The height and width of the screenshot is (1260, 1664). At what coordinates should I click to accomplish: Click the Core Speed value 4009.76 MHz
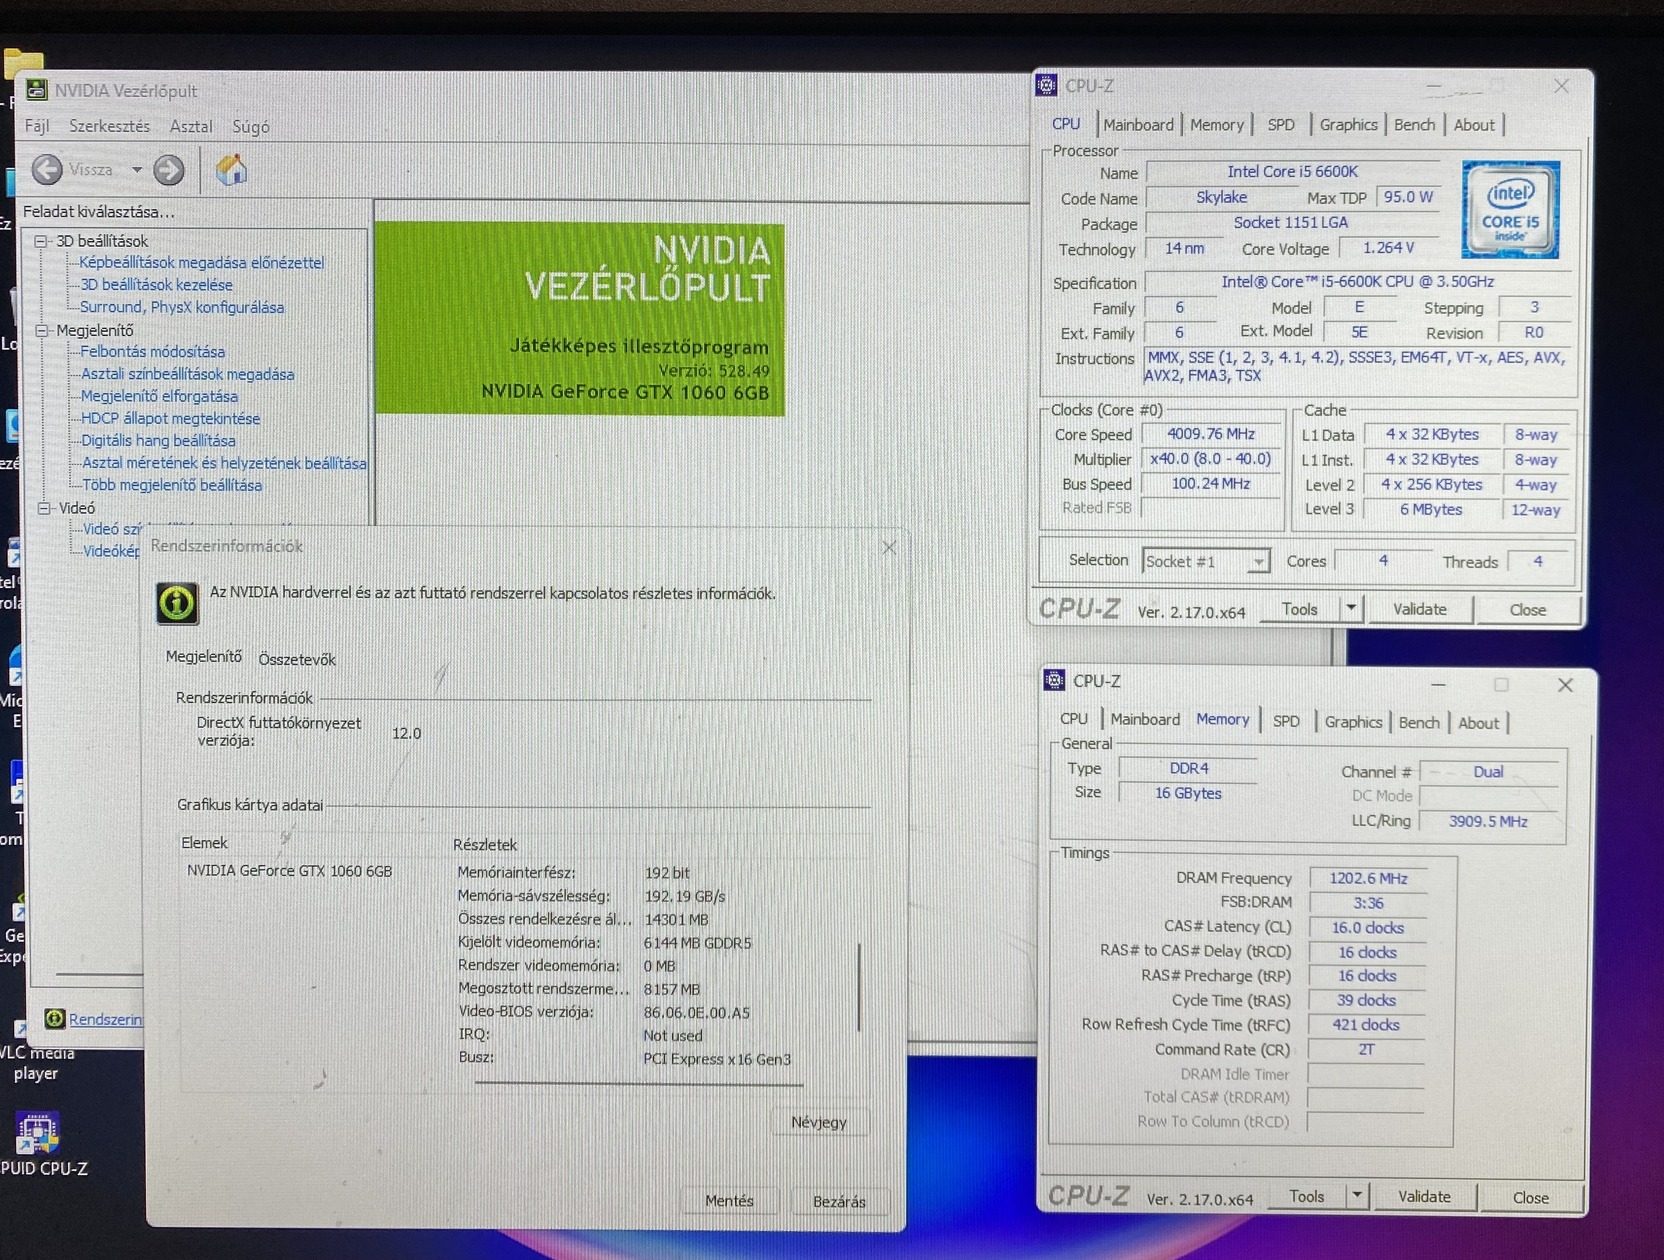point(1212,434)
